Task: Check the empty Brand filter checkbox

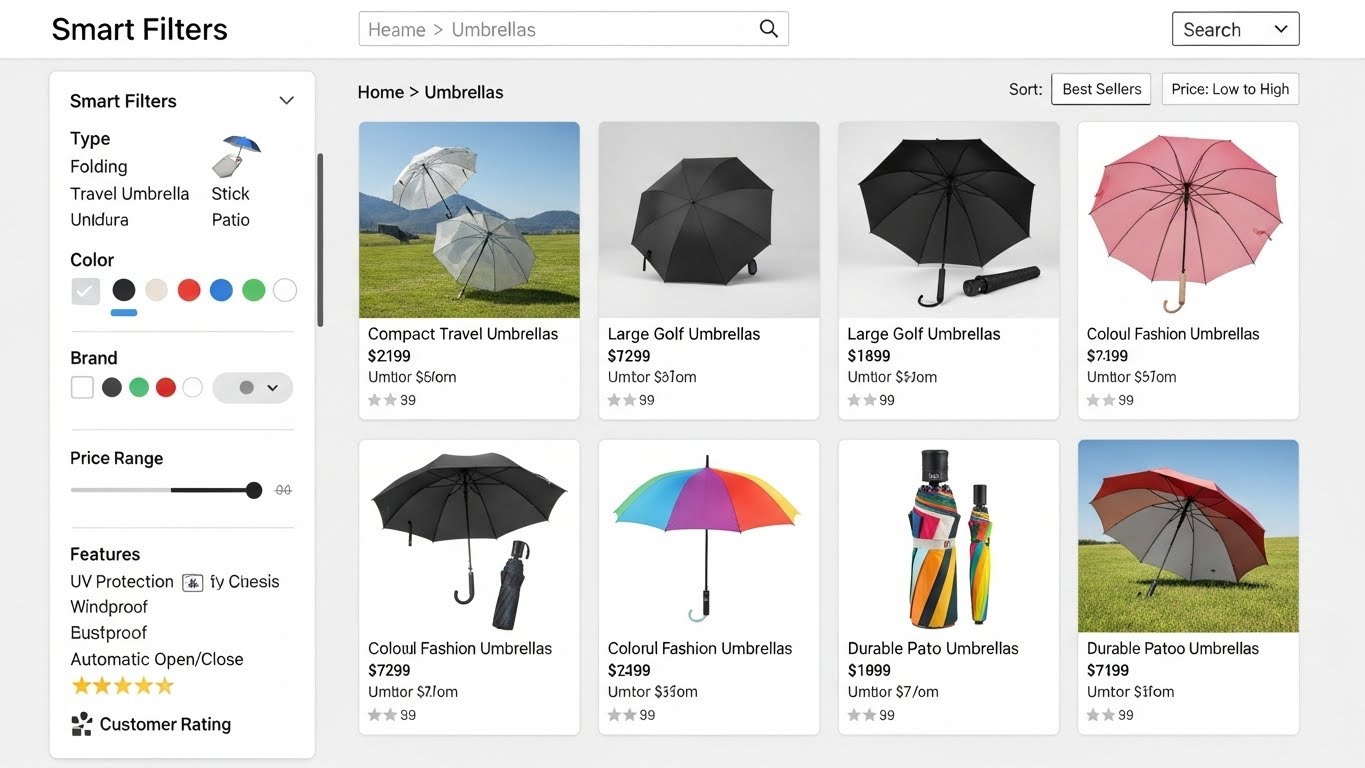Action: (x=81, y=387)
